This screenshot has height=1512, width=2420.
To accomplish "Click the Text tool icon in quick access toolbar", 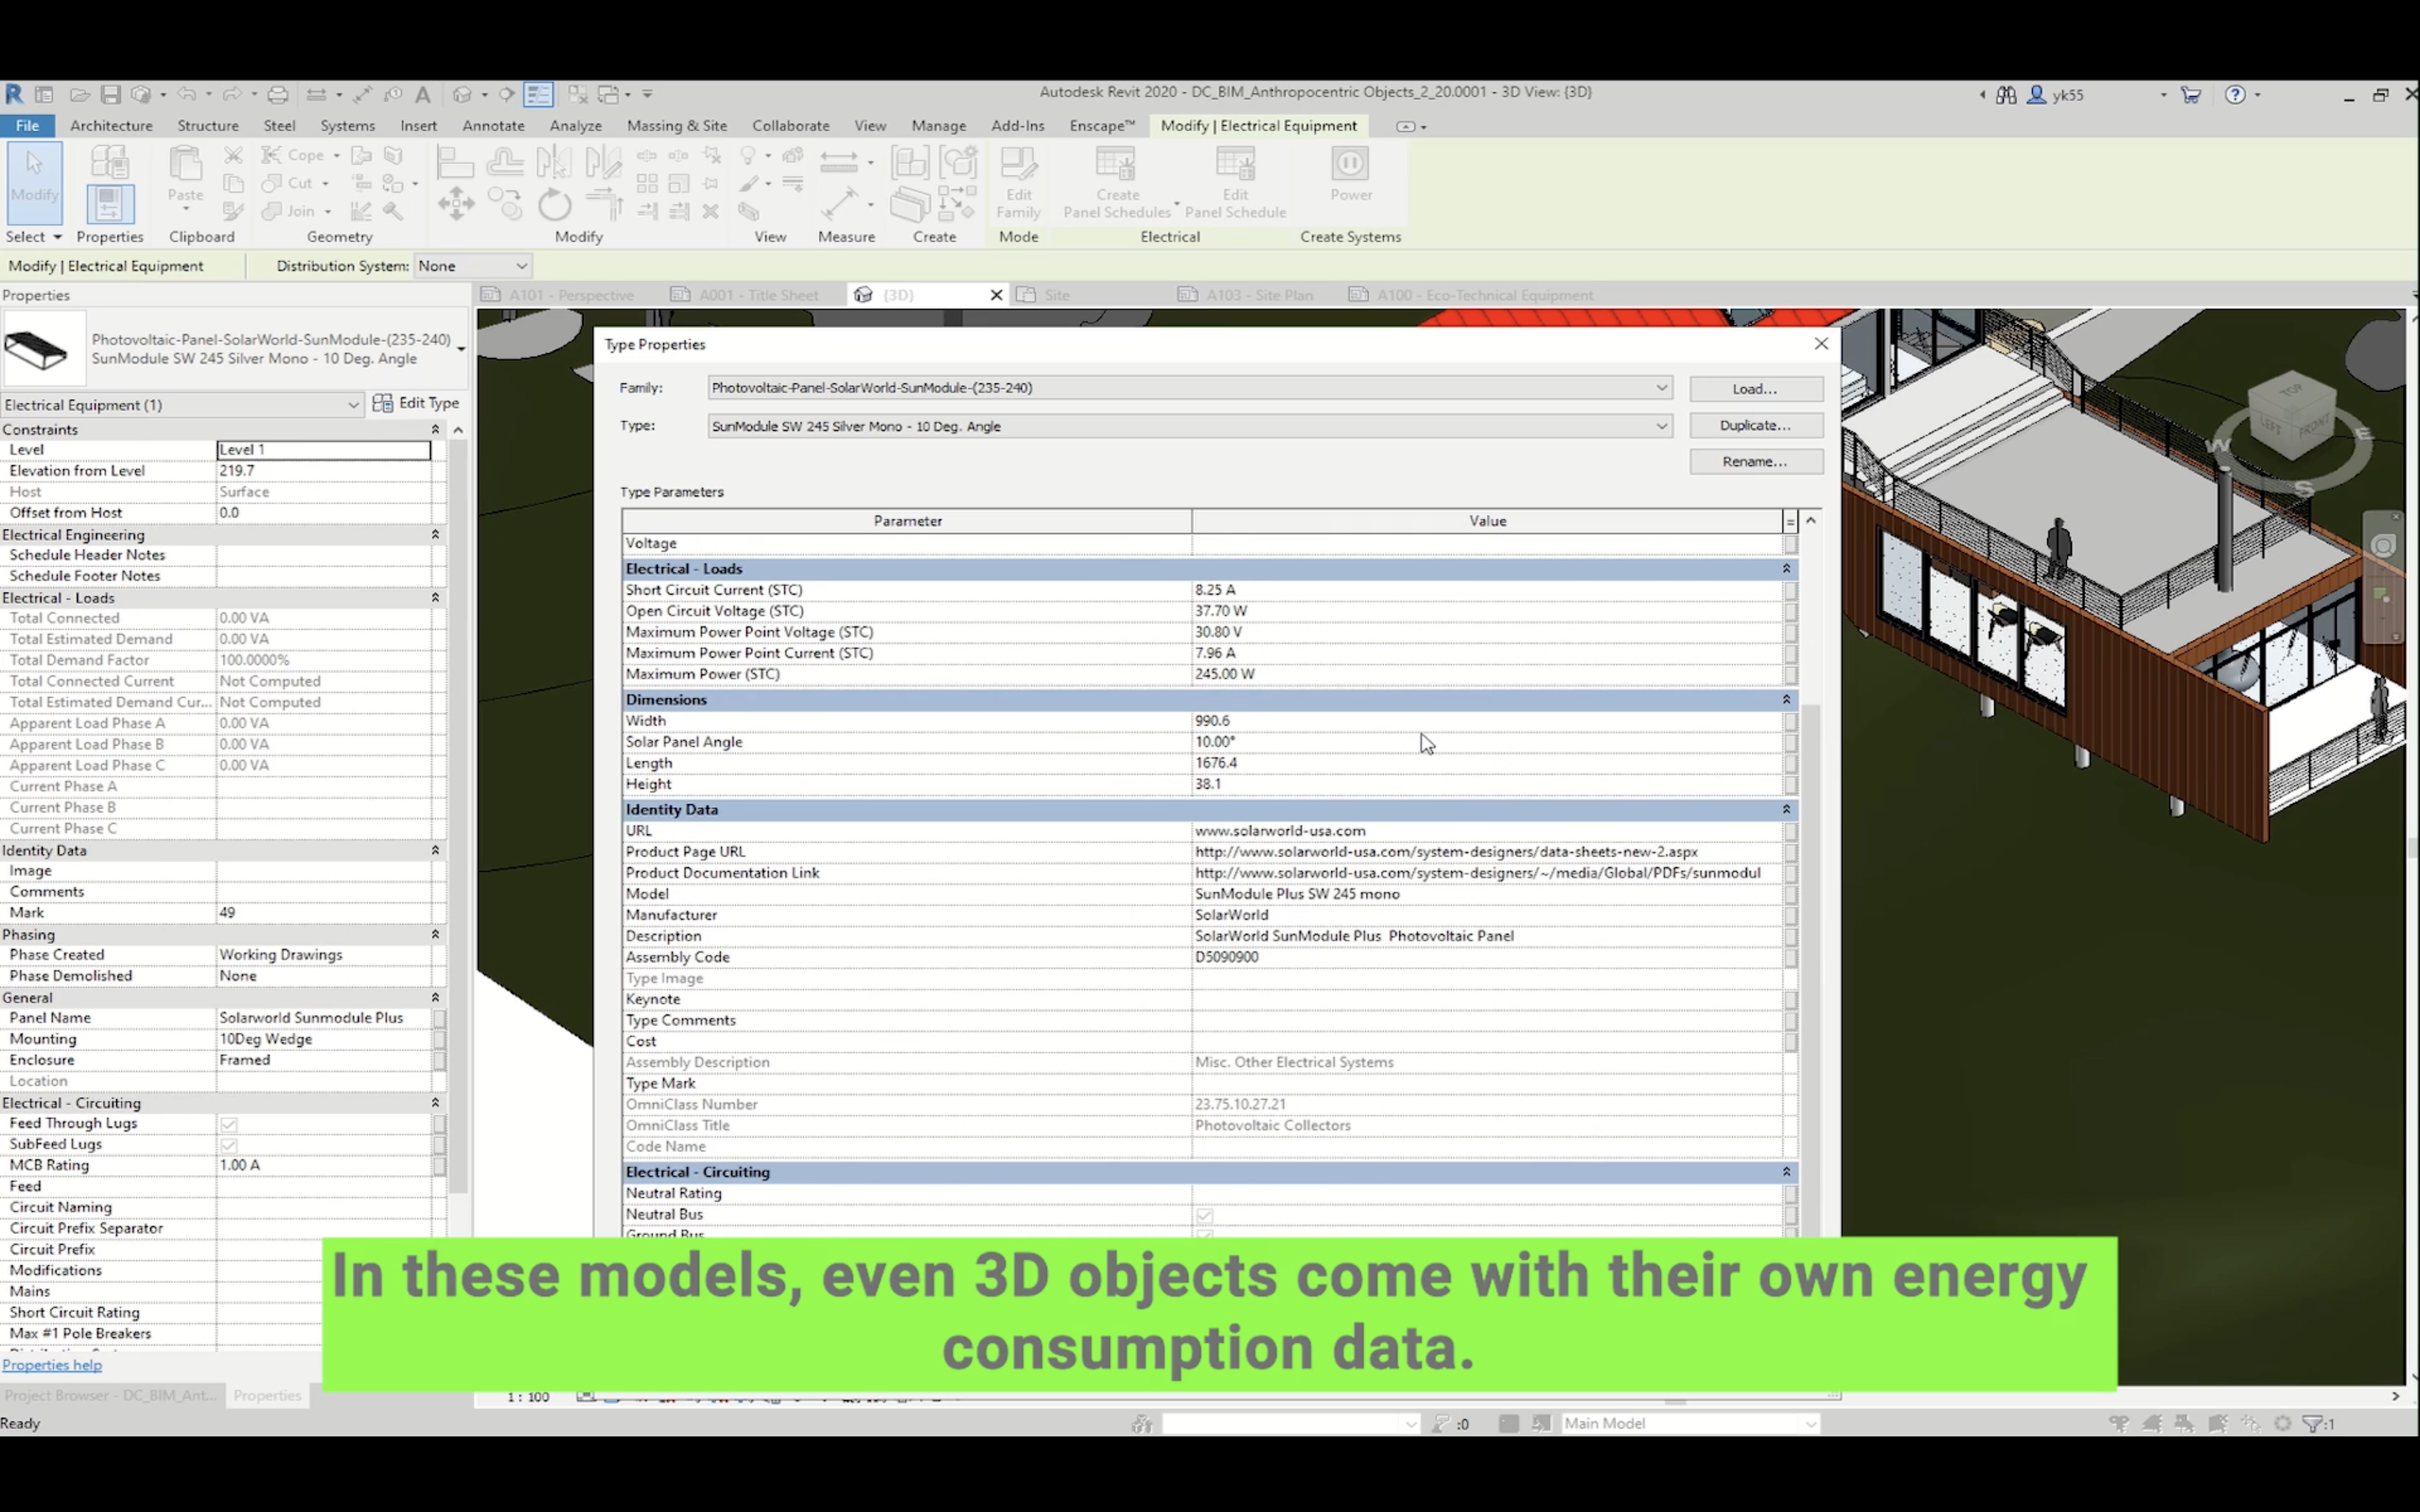I will (423, 95).
